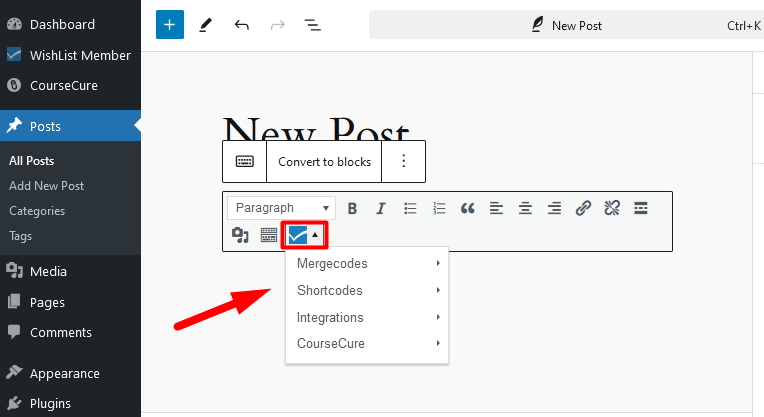Align text right
The image size is (764, 417).
(554, 208)
